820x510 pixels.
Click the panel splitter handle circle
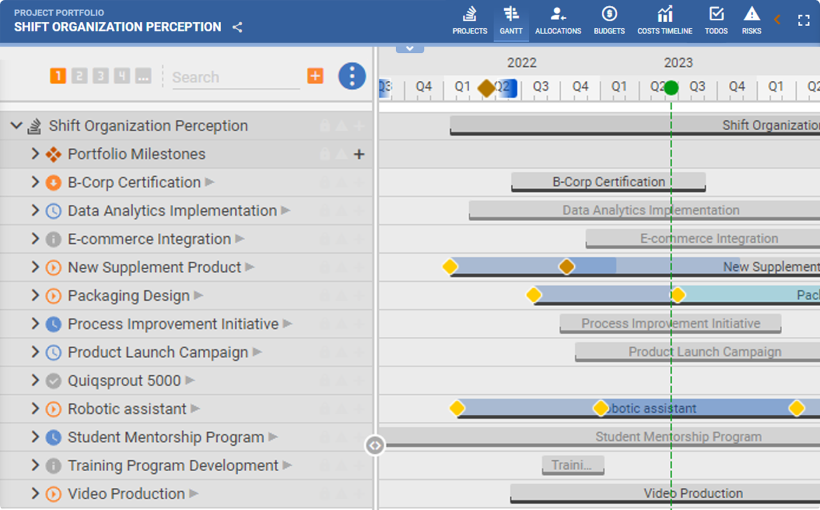(x=375, y=446)
